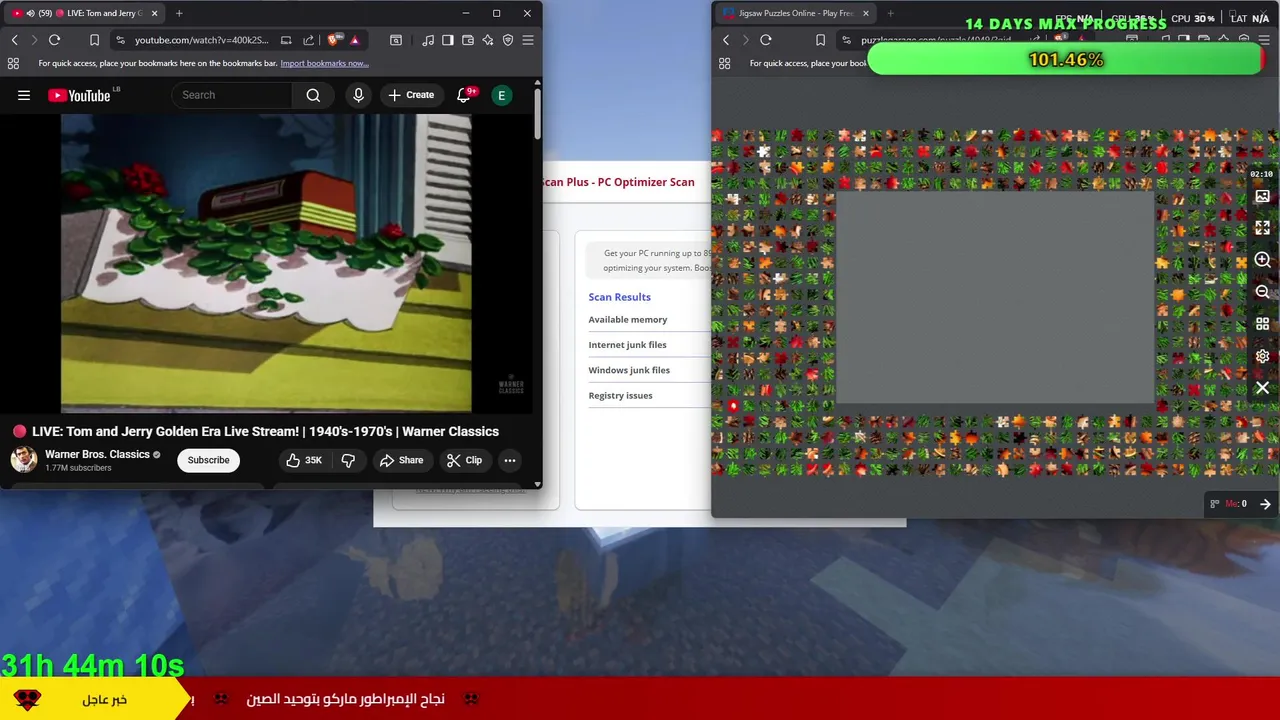Viewport: 1280px width, 720px height.
Task: Open jigsaw puzzle settings gear
Action: [1262, 356]
